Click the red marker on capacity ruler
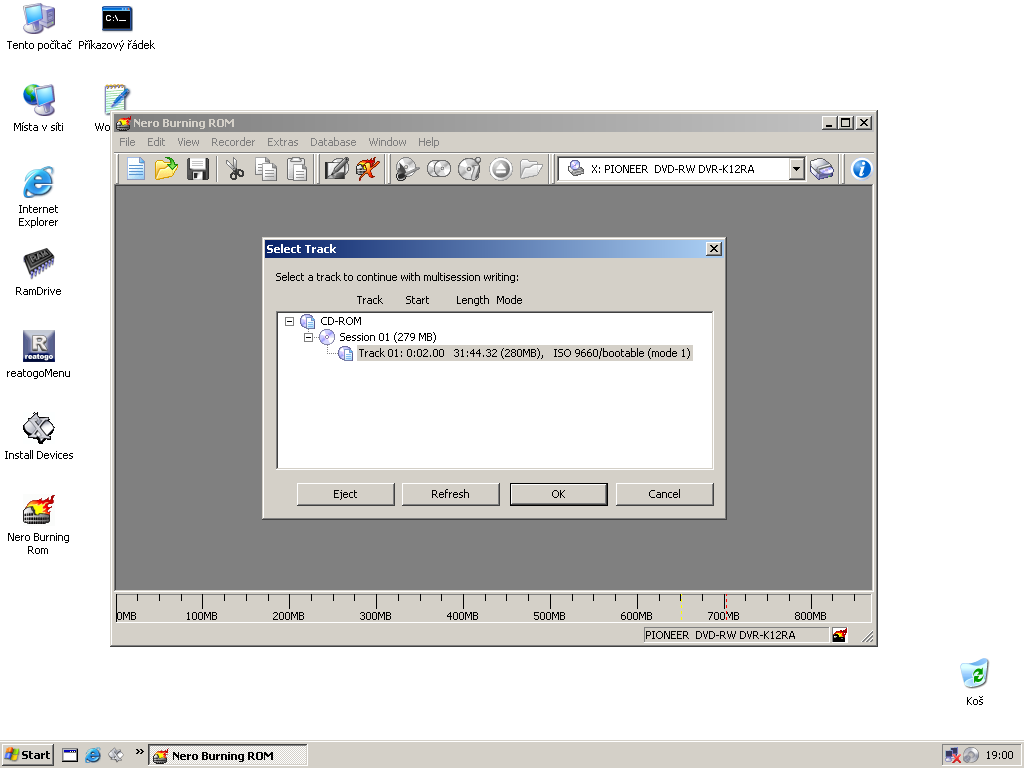Screen dimensions: 1024x768 tap(725, 607)
